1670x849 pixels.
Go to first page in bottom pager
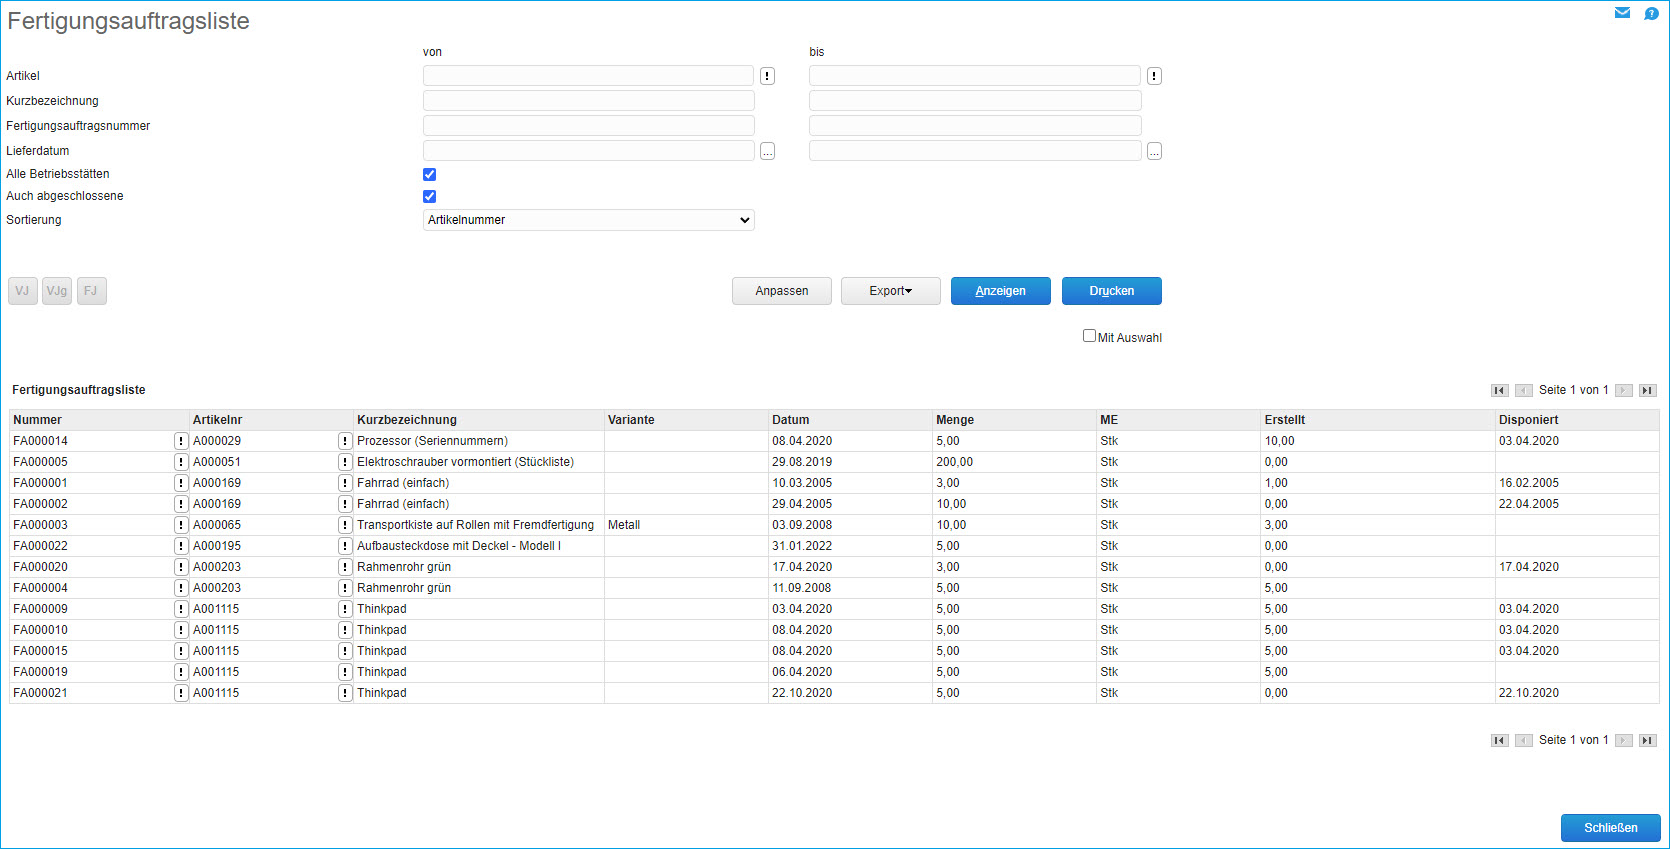(x=1499, y=740)
